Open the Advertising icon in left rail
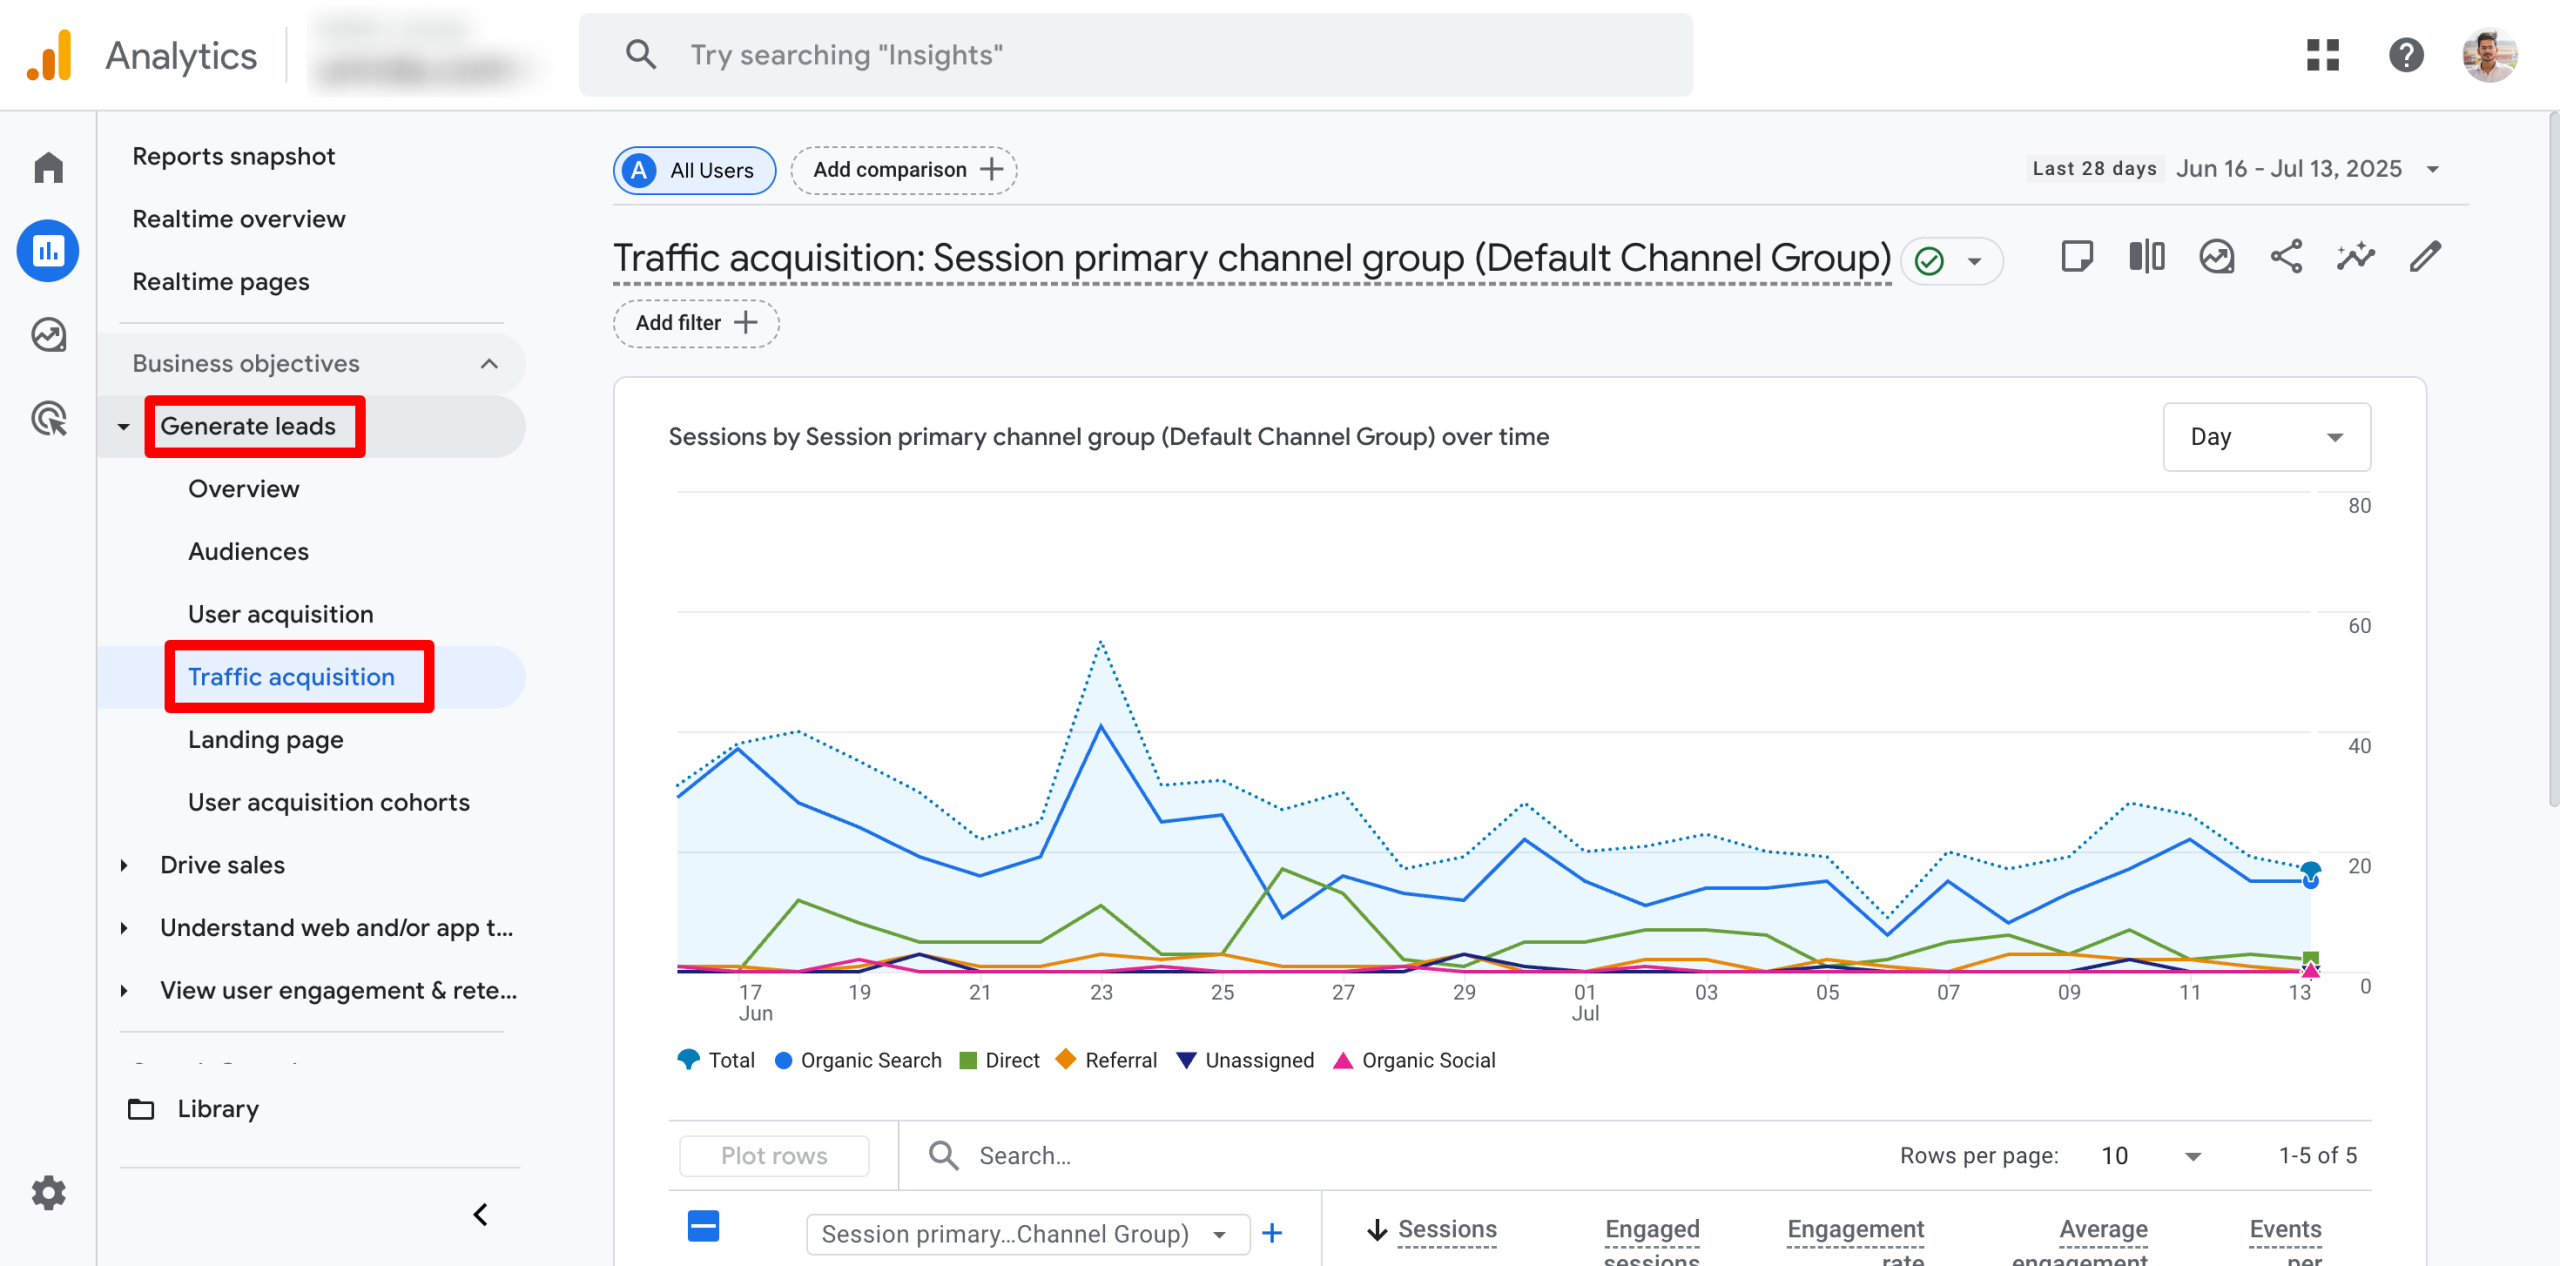The image size is (2560, 1266). [48, 418]
